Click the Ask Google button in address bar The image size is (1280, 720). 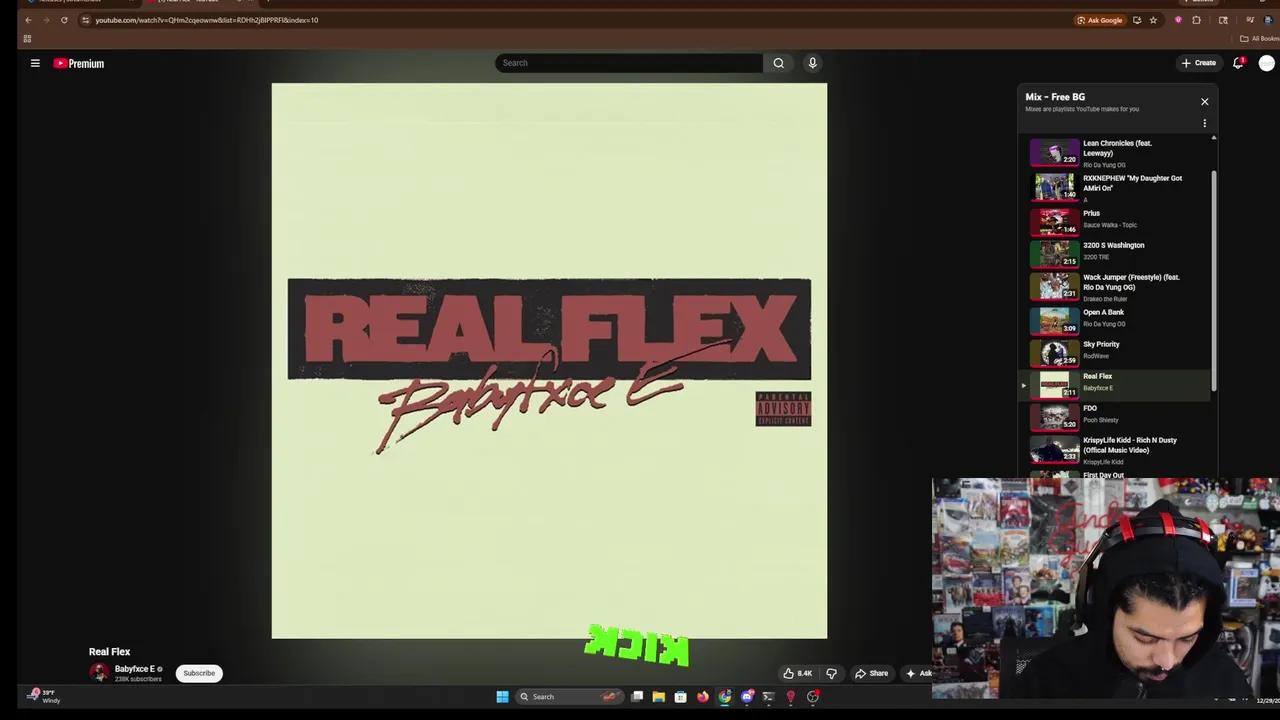coord(1100,20)
